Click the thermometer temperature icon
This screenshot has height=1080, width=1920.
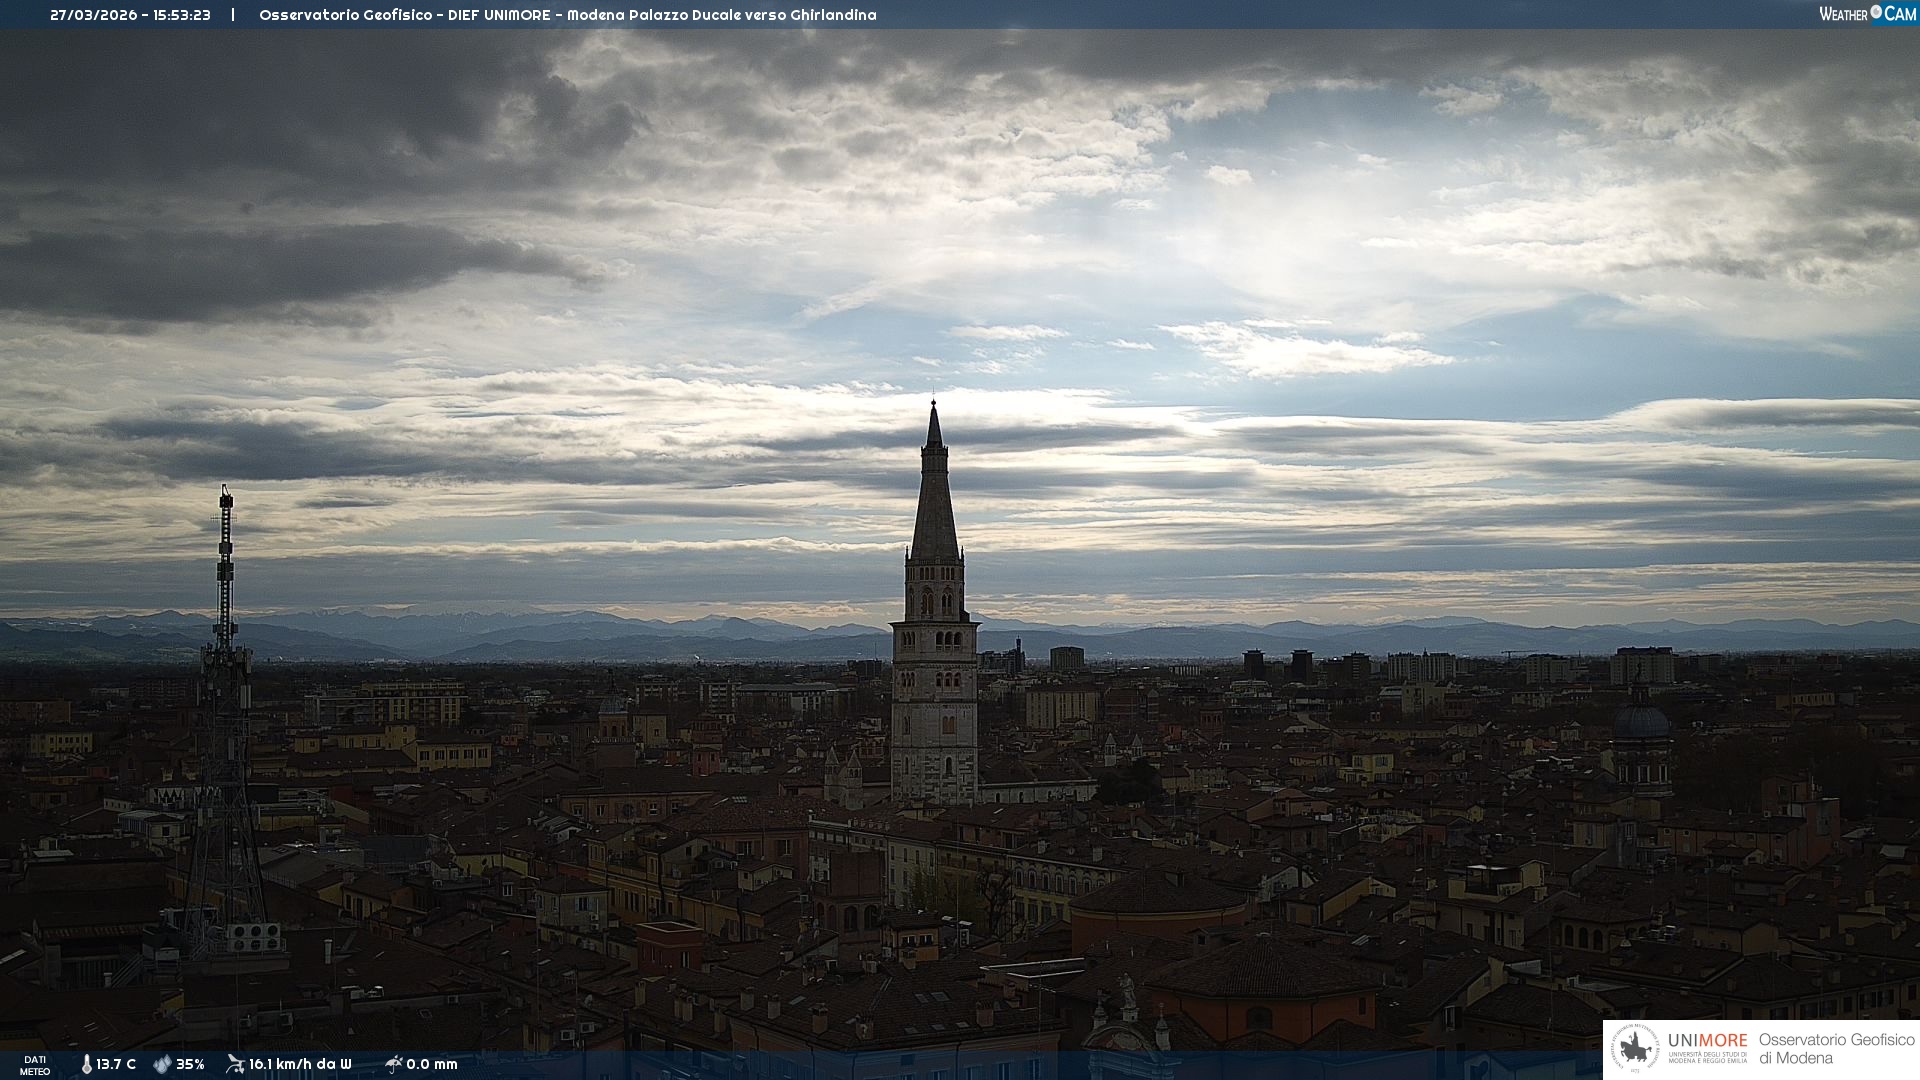[87, 1065]
